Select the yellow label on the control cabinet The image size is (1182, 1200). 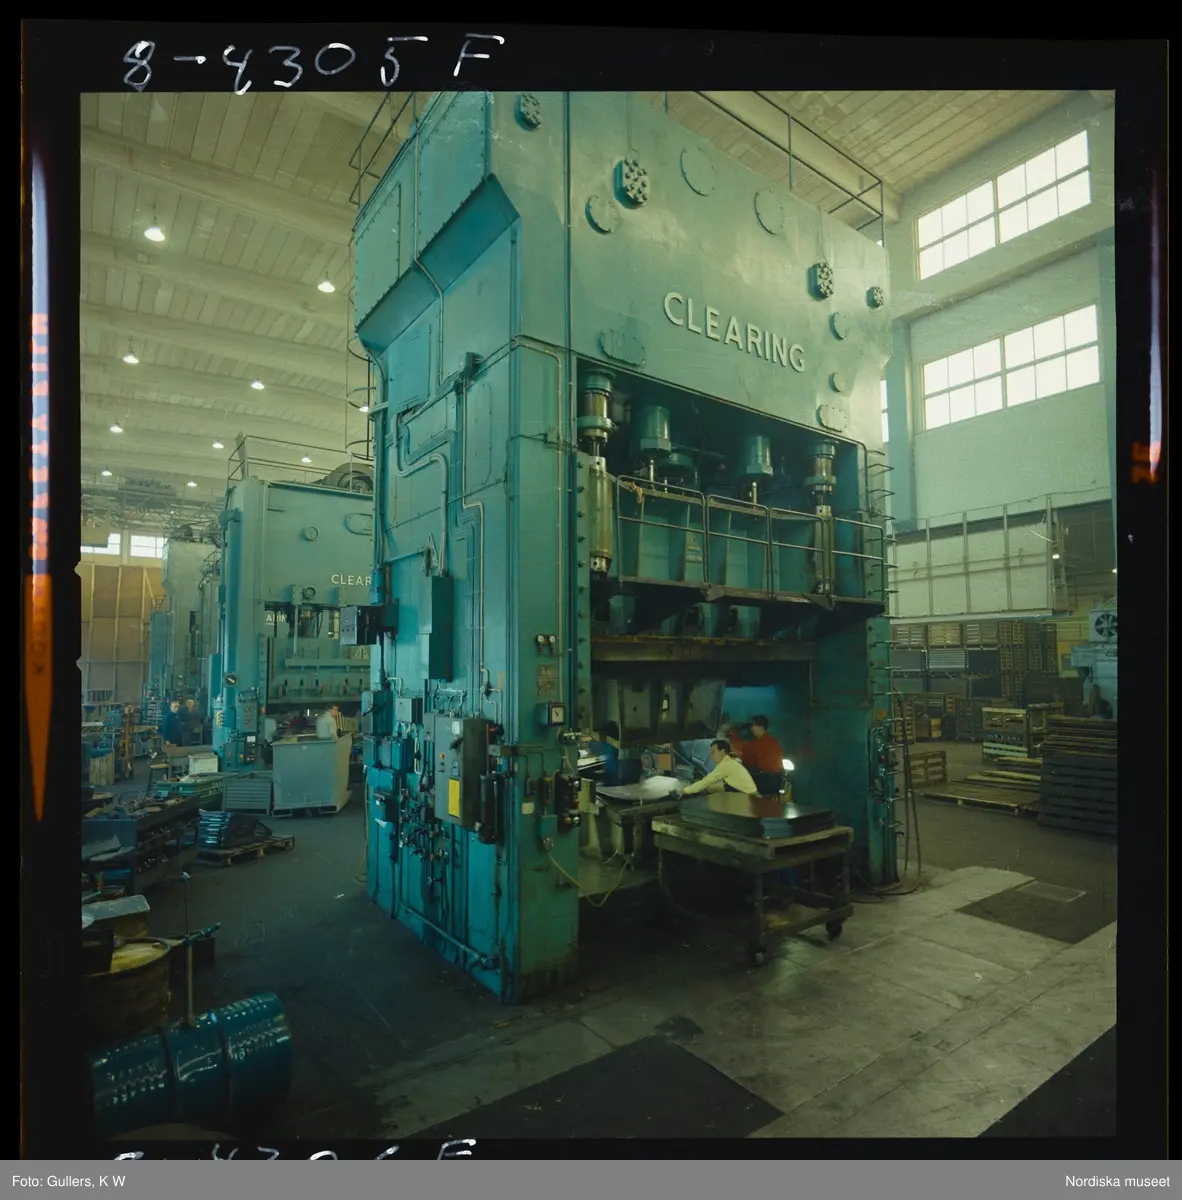pos(454,796)
